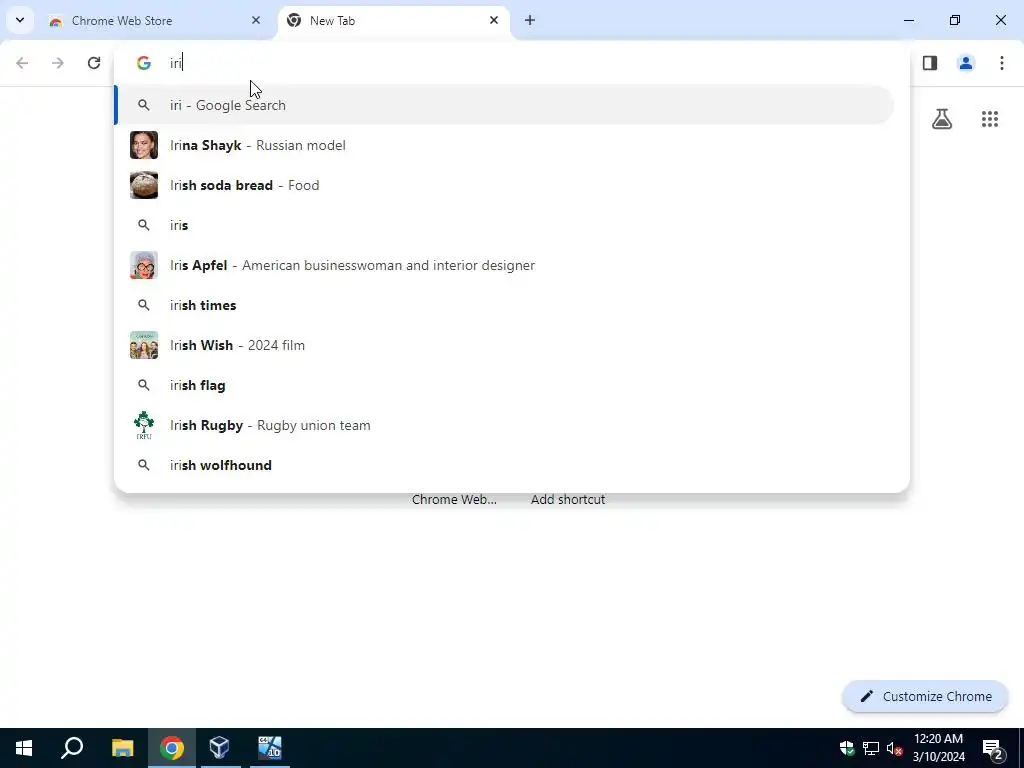Click the Irina Shayk thumbnail photo
The image size is (1024, 768).
144,145
